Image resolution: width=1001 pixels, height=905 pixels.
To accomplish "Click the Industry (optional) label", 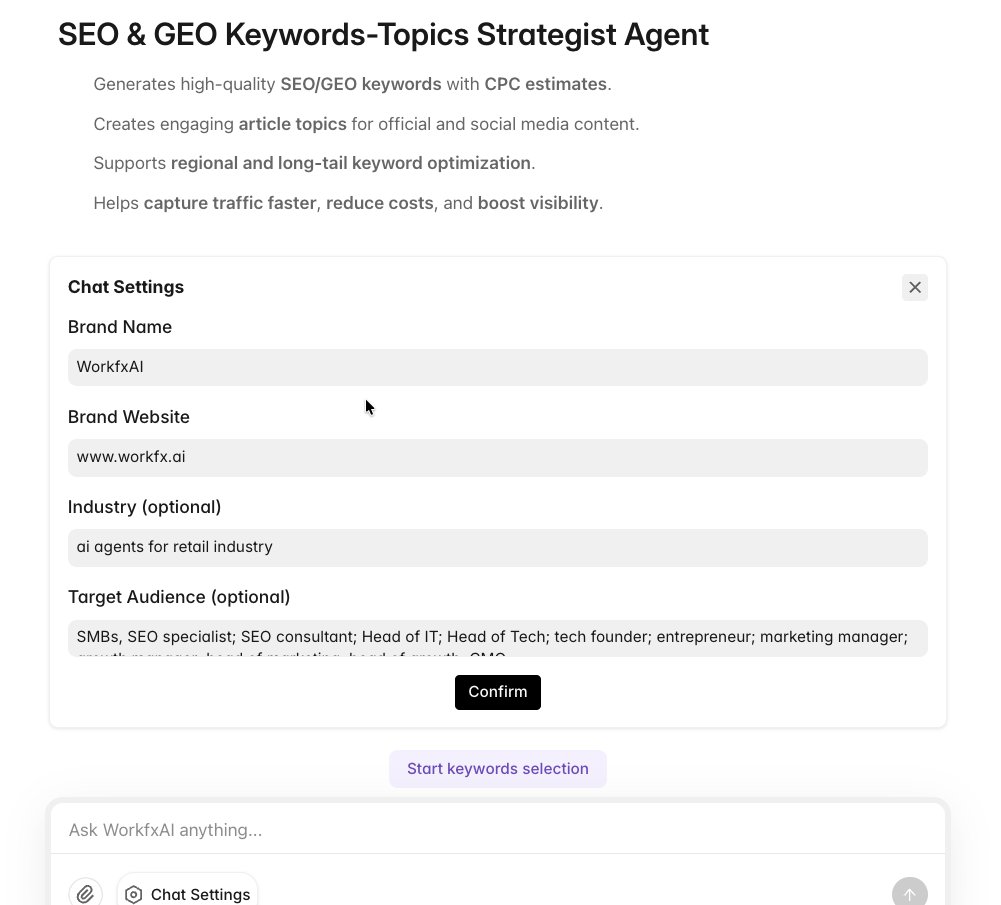I will point(145,507).
